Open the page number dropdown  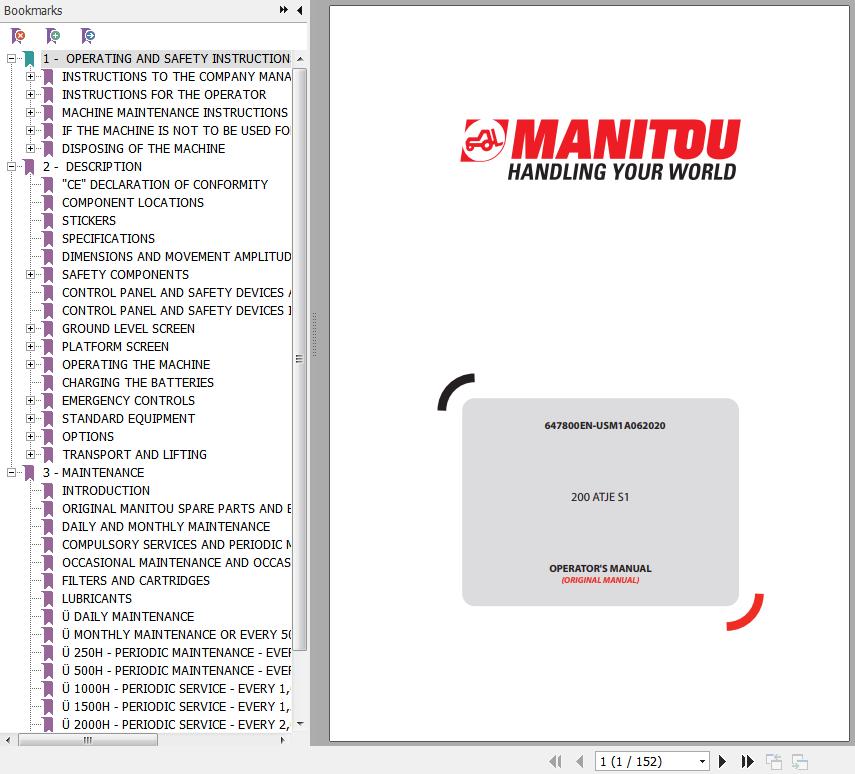coord(702,761)
